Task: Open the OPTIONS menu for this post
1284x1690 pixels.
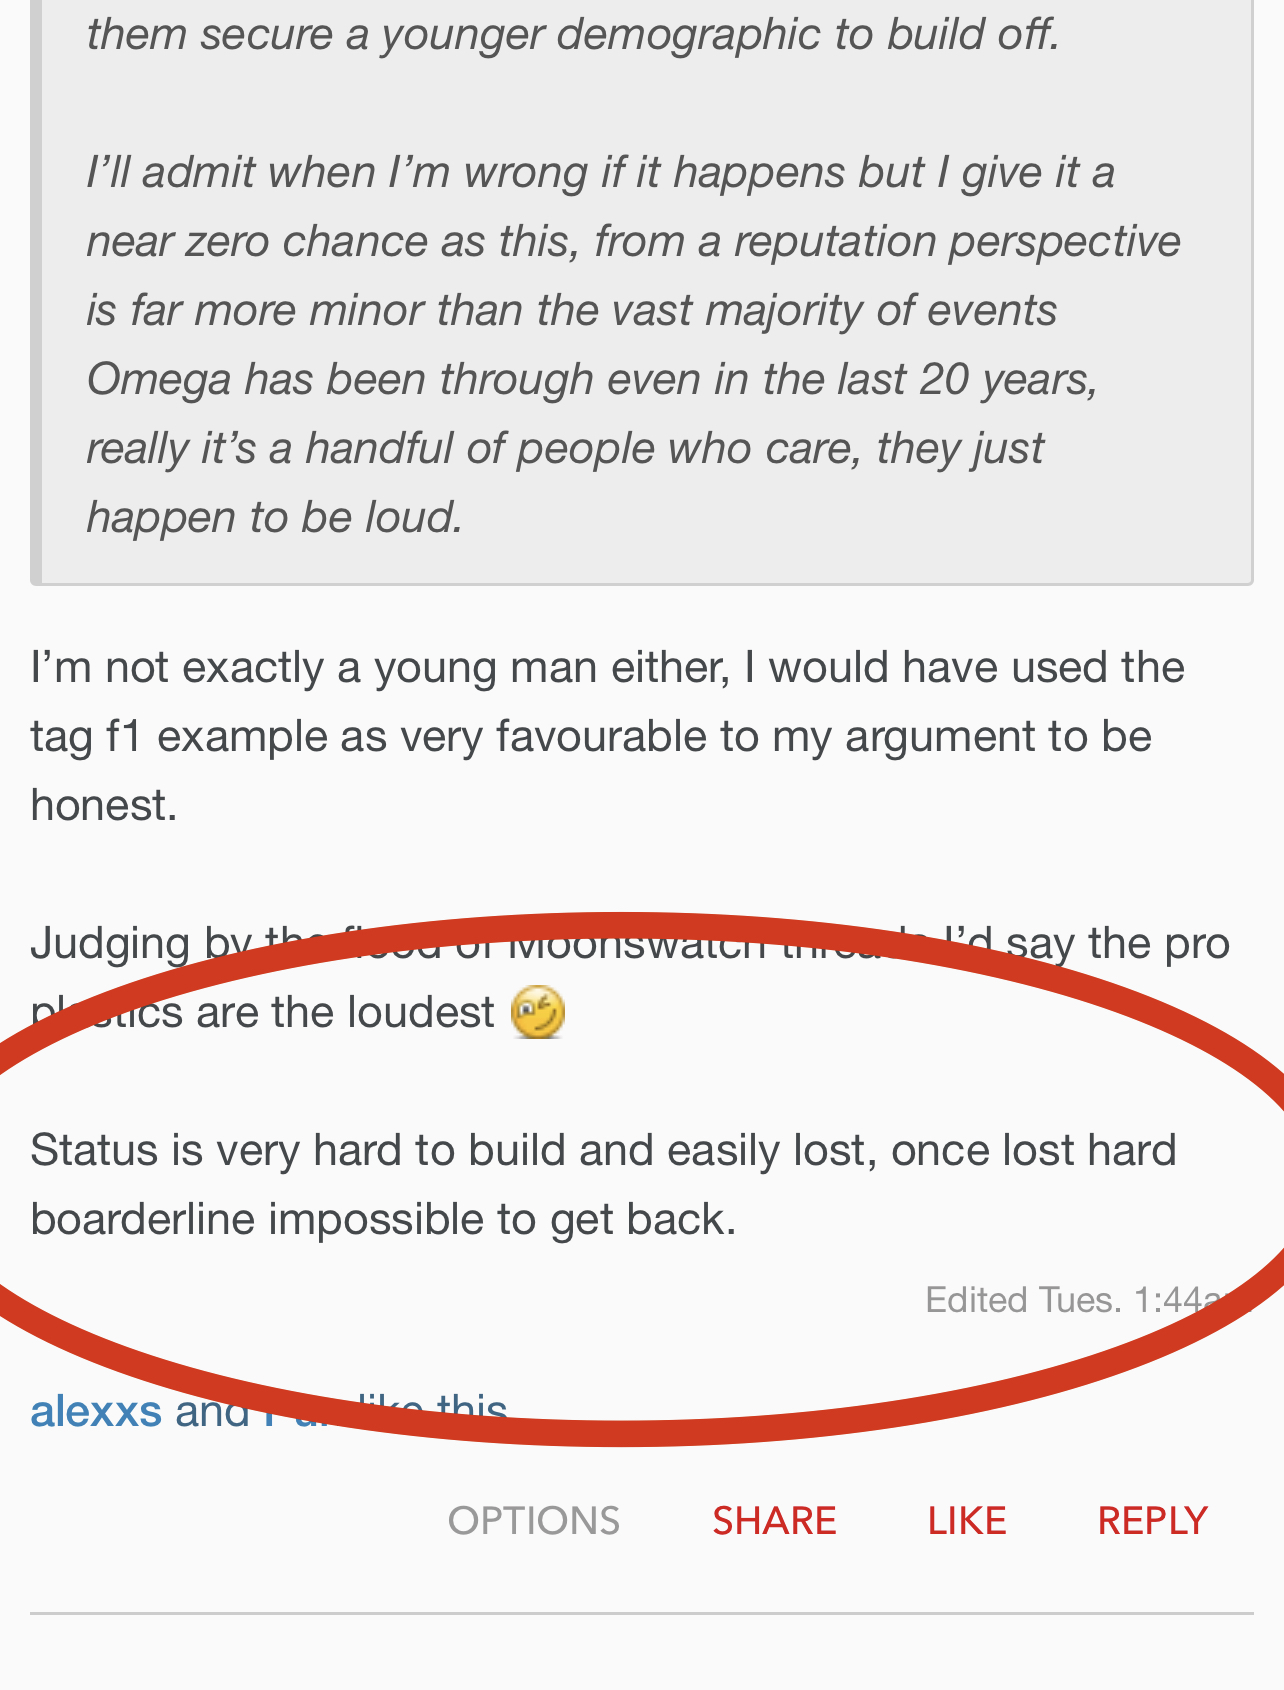Action: coord(534,1521)
